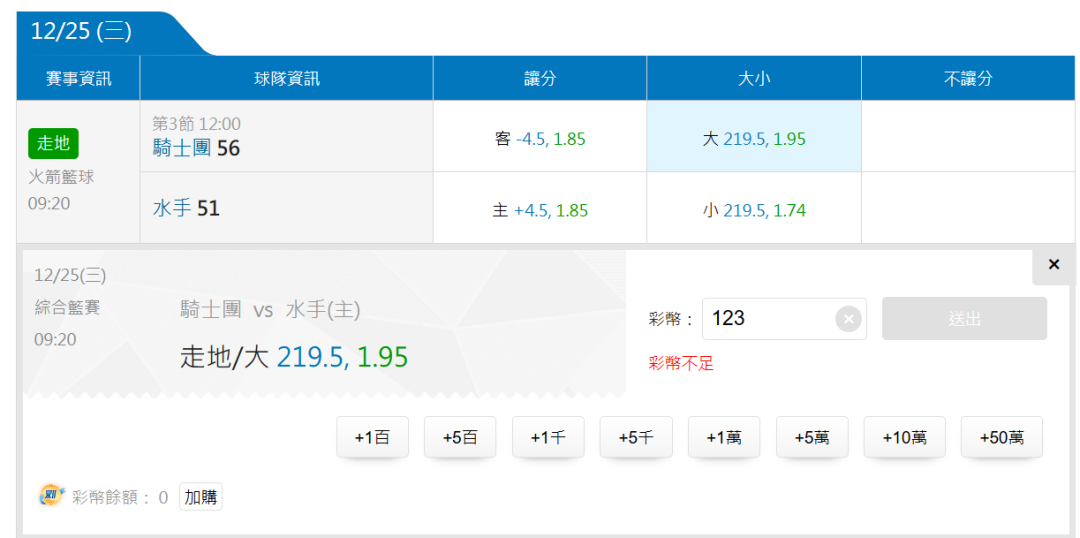Viewport: 1080px width, 538px height.
Task: Select the 主 +4.5, 1.85 handicap odds
Action: tap(540, 210)
